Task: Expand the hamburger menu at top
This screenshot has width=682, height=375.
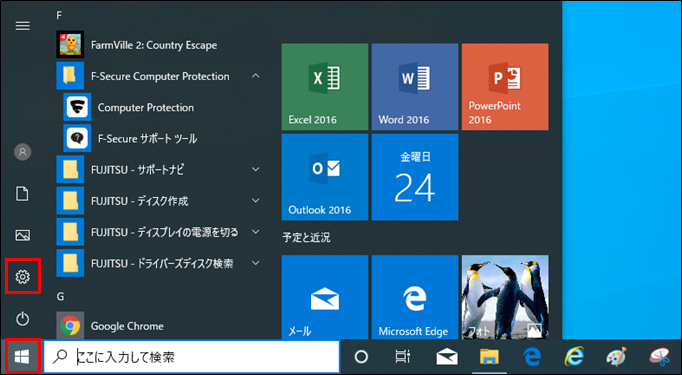Action: pos(23,26)
